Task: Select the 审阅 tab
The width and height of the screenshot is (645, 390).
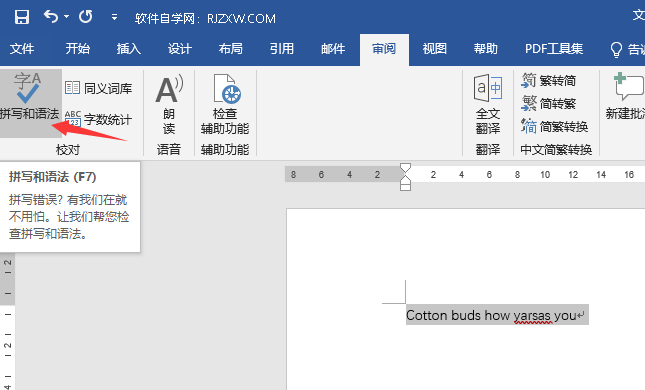Action: click(x=384, y=49)
